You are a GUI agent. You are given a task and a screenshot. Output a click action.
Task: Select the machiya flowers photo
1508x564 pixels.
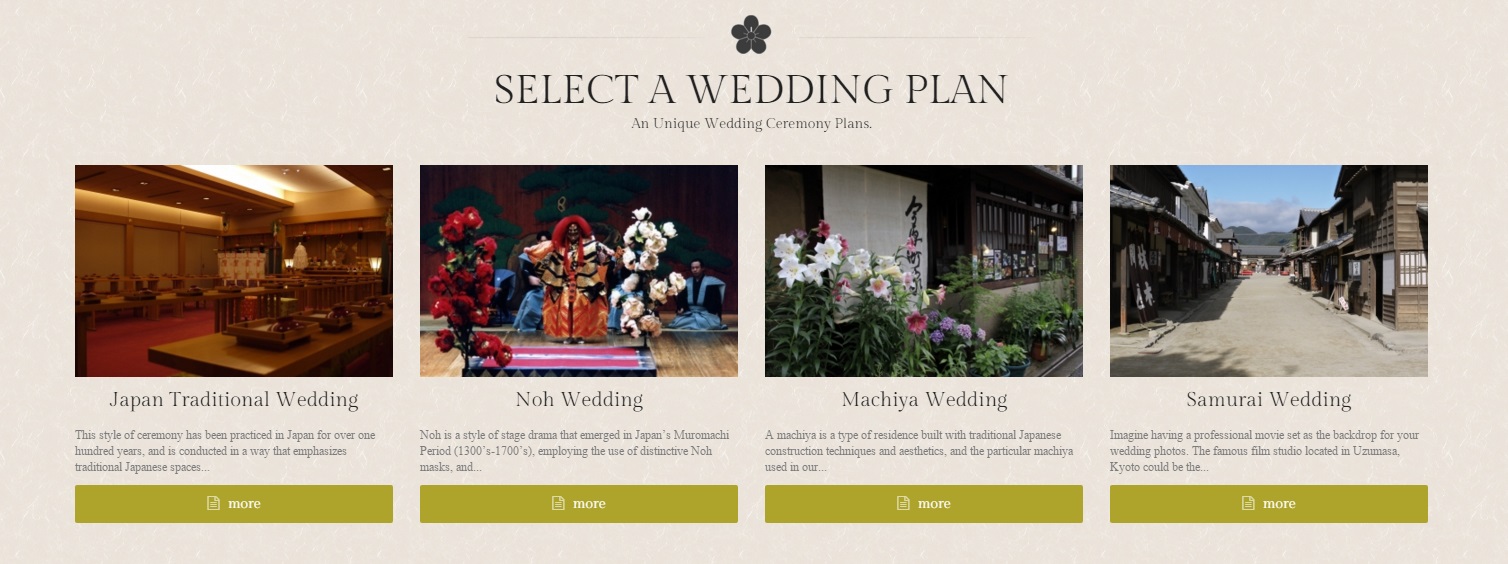[x=924, y=271]
